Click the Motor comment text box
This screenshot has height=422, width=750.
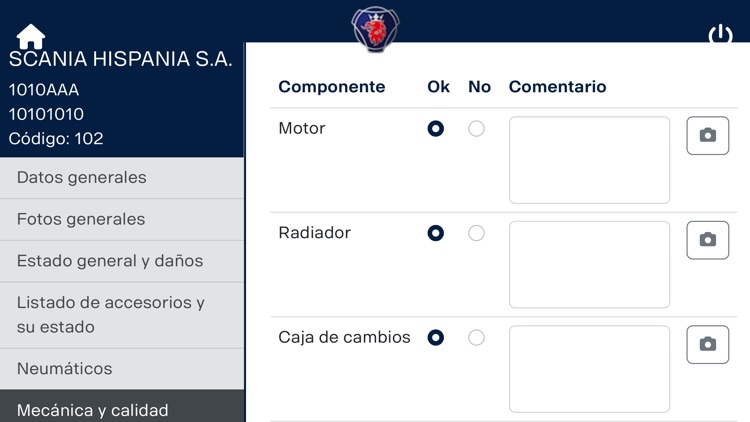click(589, 160)
